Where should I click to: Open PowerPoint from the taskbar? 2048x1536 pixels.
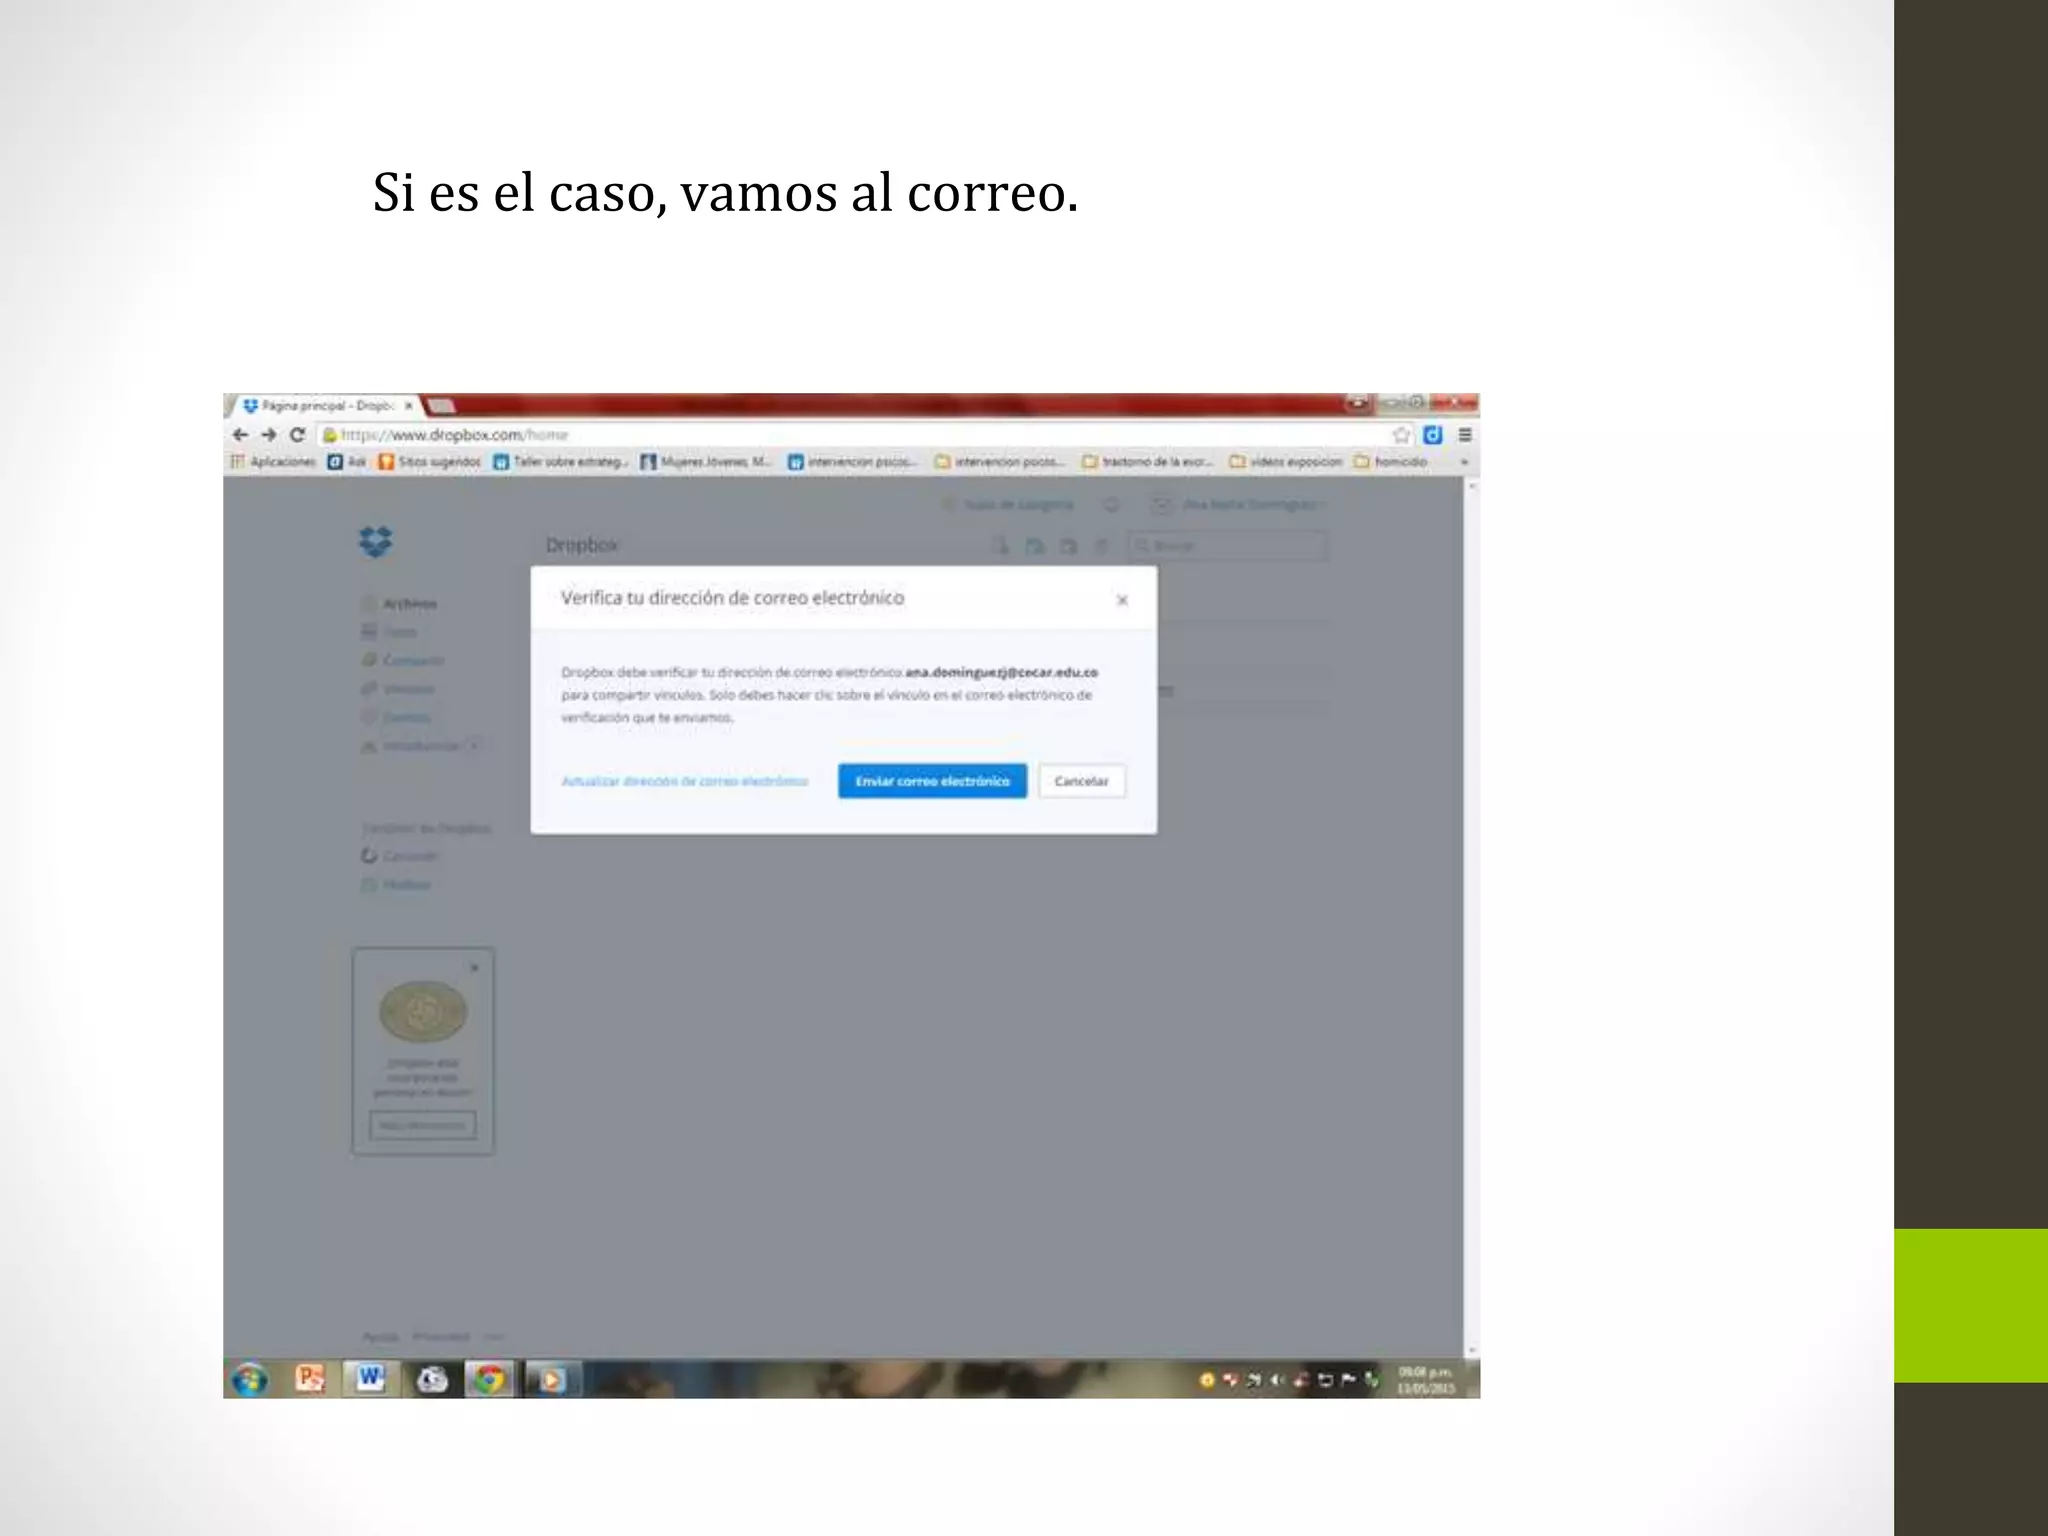pyautogui.click(x=310, y=1379)
